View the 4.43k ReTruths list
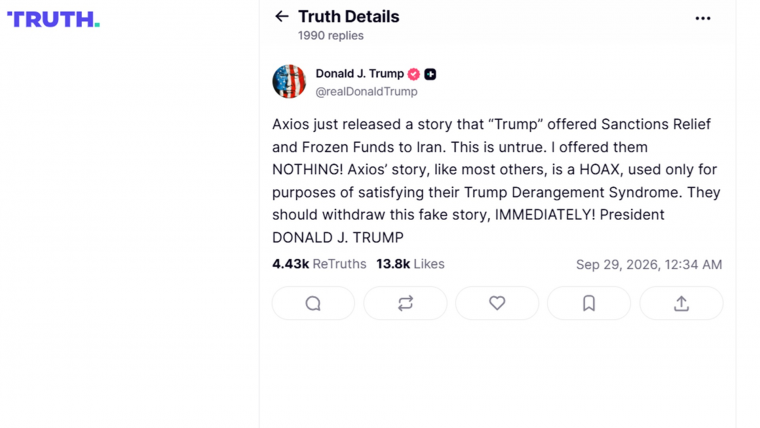The image size is (760, 428). 319,264
